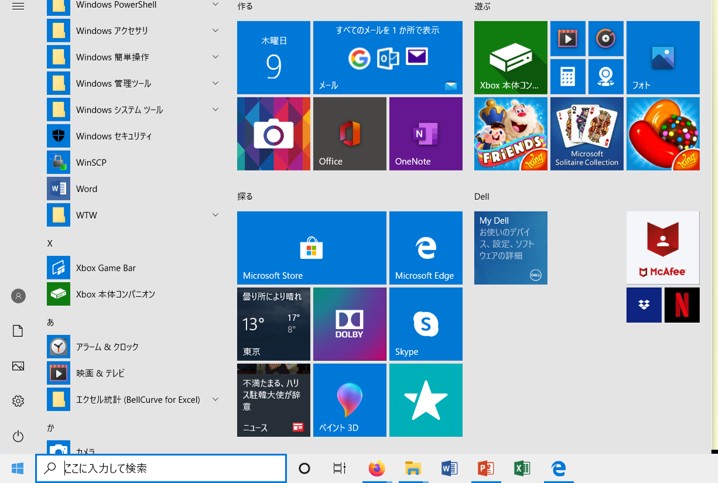Open the Dolby tile
The image size is (718, 483).
349,324
